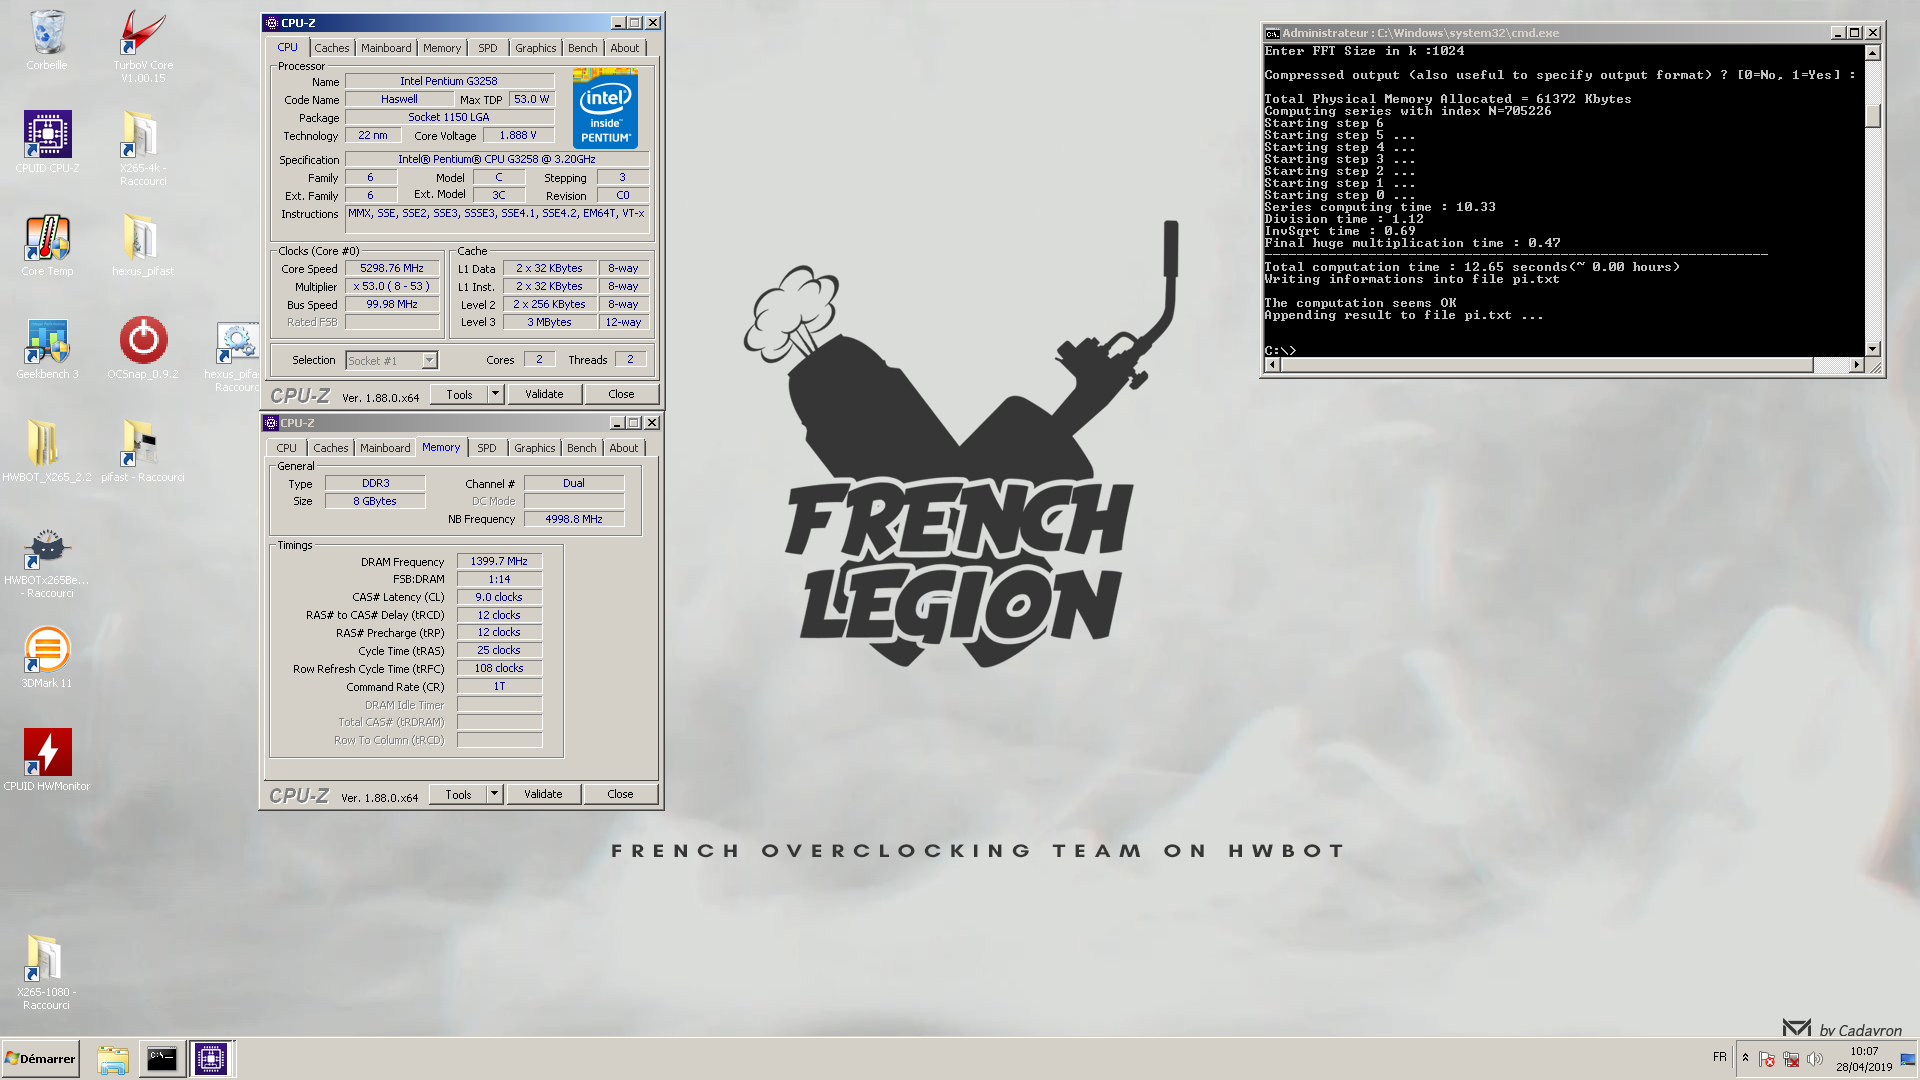Image resolution: width=1920 pixels, height=1080 pixels.
Task: Expand Socket #1 selection dropdown
Action: pyautogui.click(x=429, y=361)
